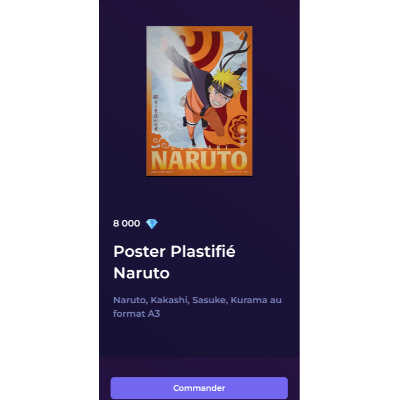Click the blue diamond gem icon
The image size is (400, 400).
pyautogui.click(x=152, y=224)
